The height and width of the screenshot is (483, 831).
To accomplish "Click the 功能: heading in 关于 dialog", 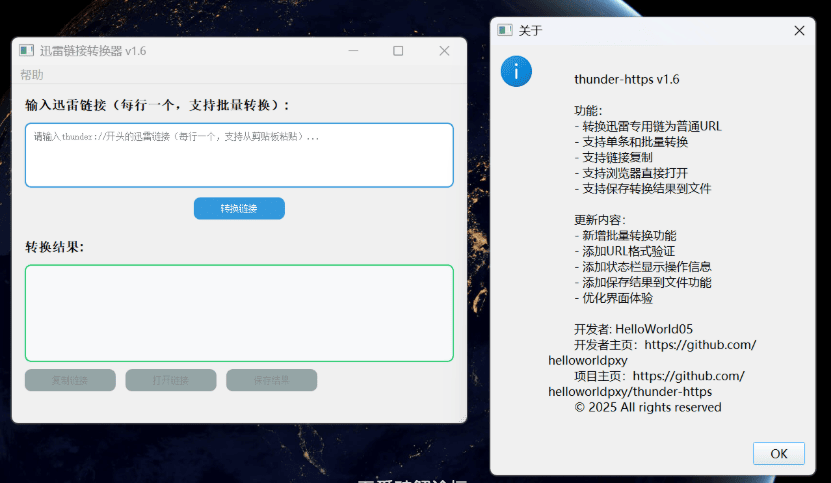I will [588, 111].
